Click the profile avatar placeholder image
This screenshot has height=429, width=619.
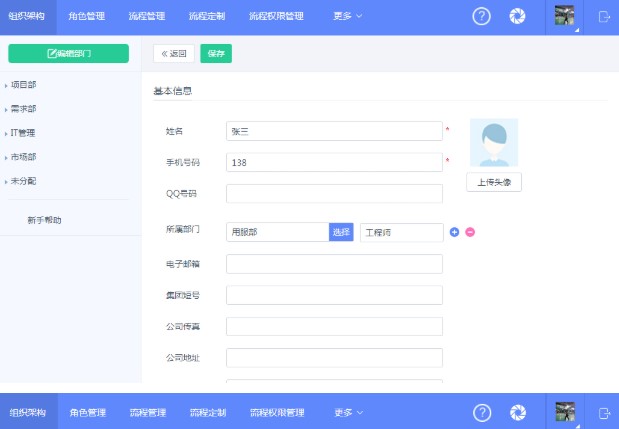pyautogui.click(x=493, y=142)
